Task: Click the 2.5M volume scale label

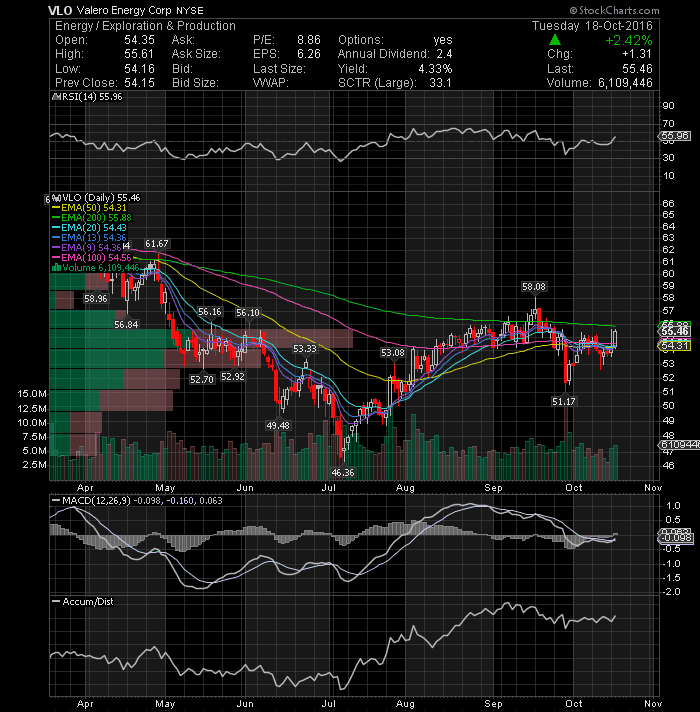Action: pos(35,465)
